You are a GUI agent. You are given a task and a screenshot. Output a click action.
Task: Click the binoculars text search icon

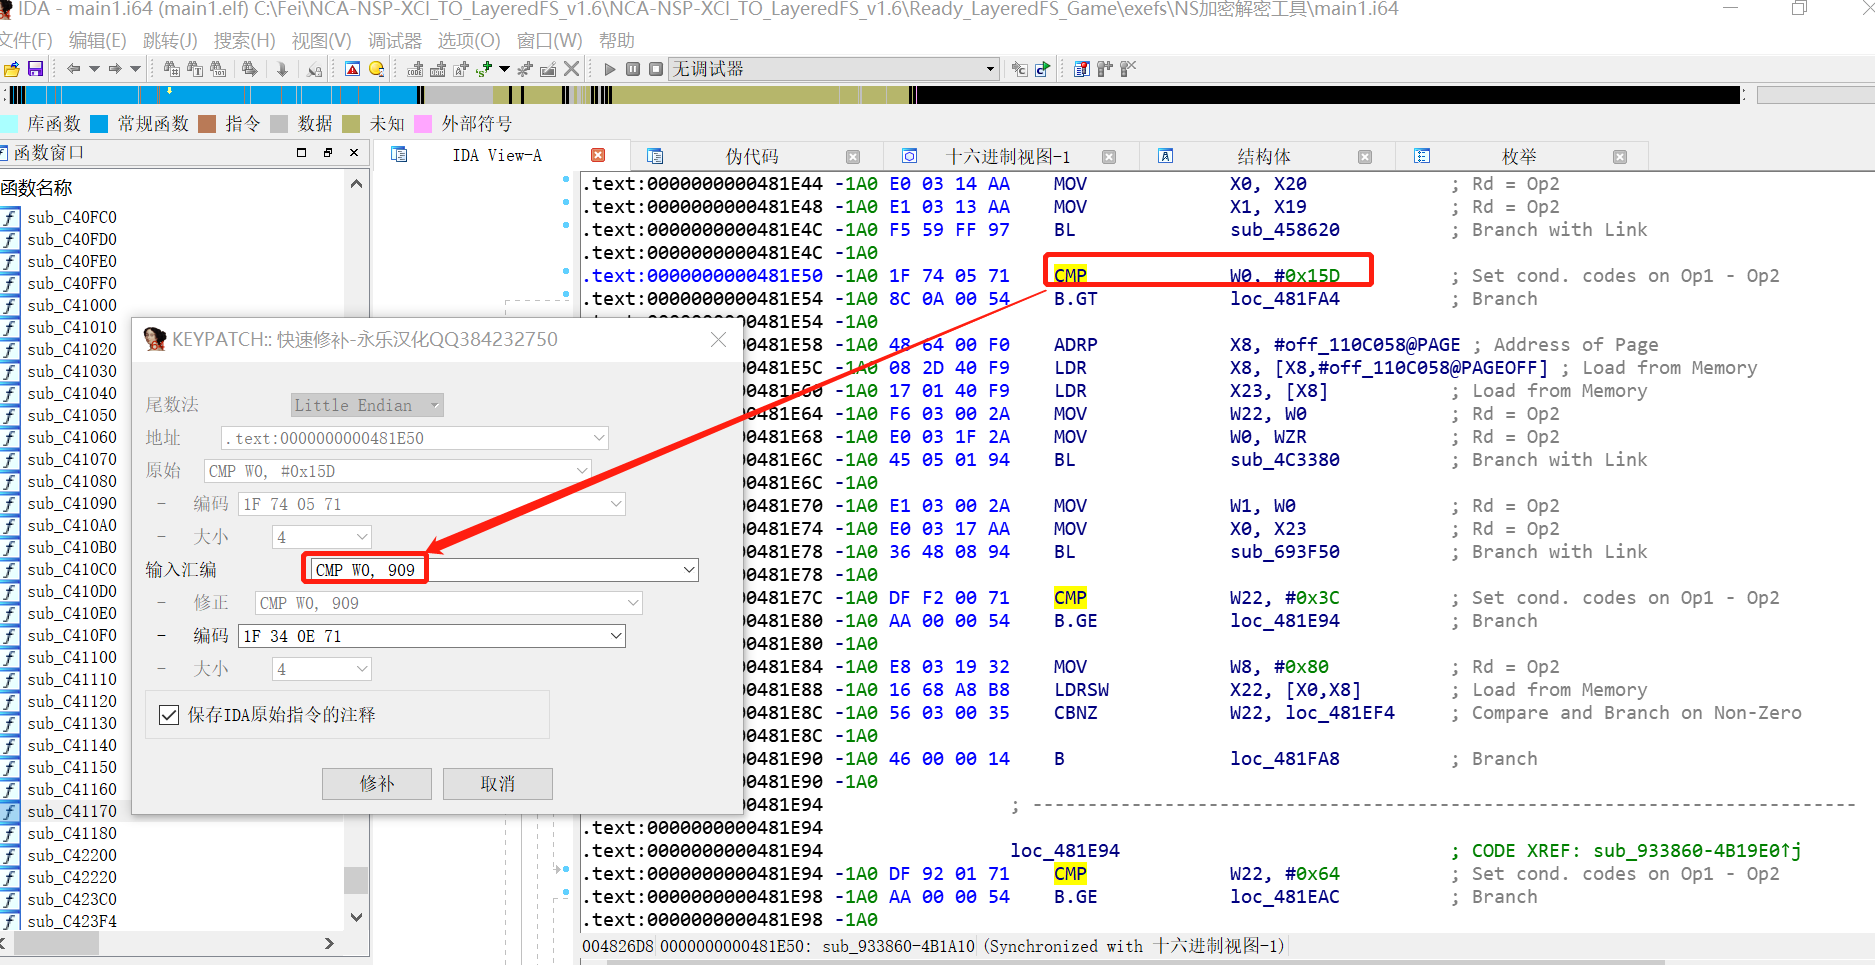click(195, 69)
